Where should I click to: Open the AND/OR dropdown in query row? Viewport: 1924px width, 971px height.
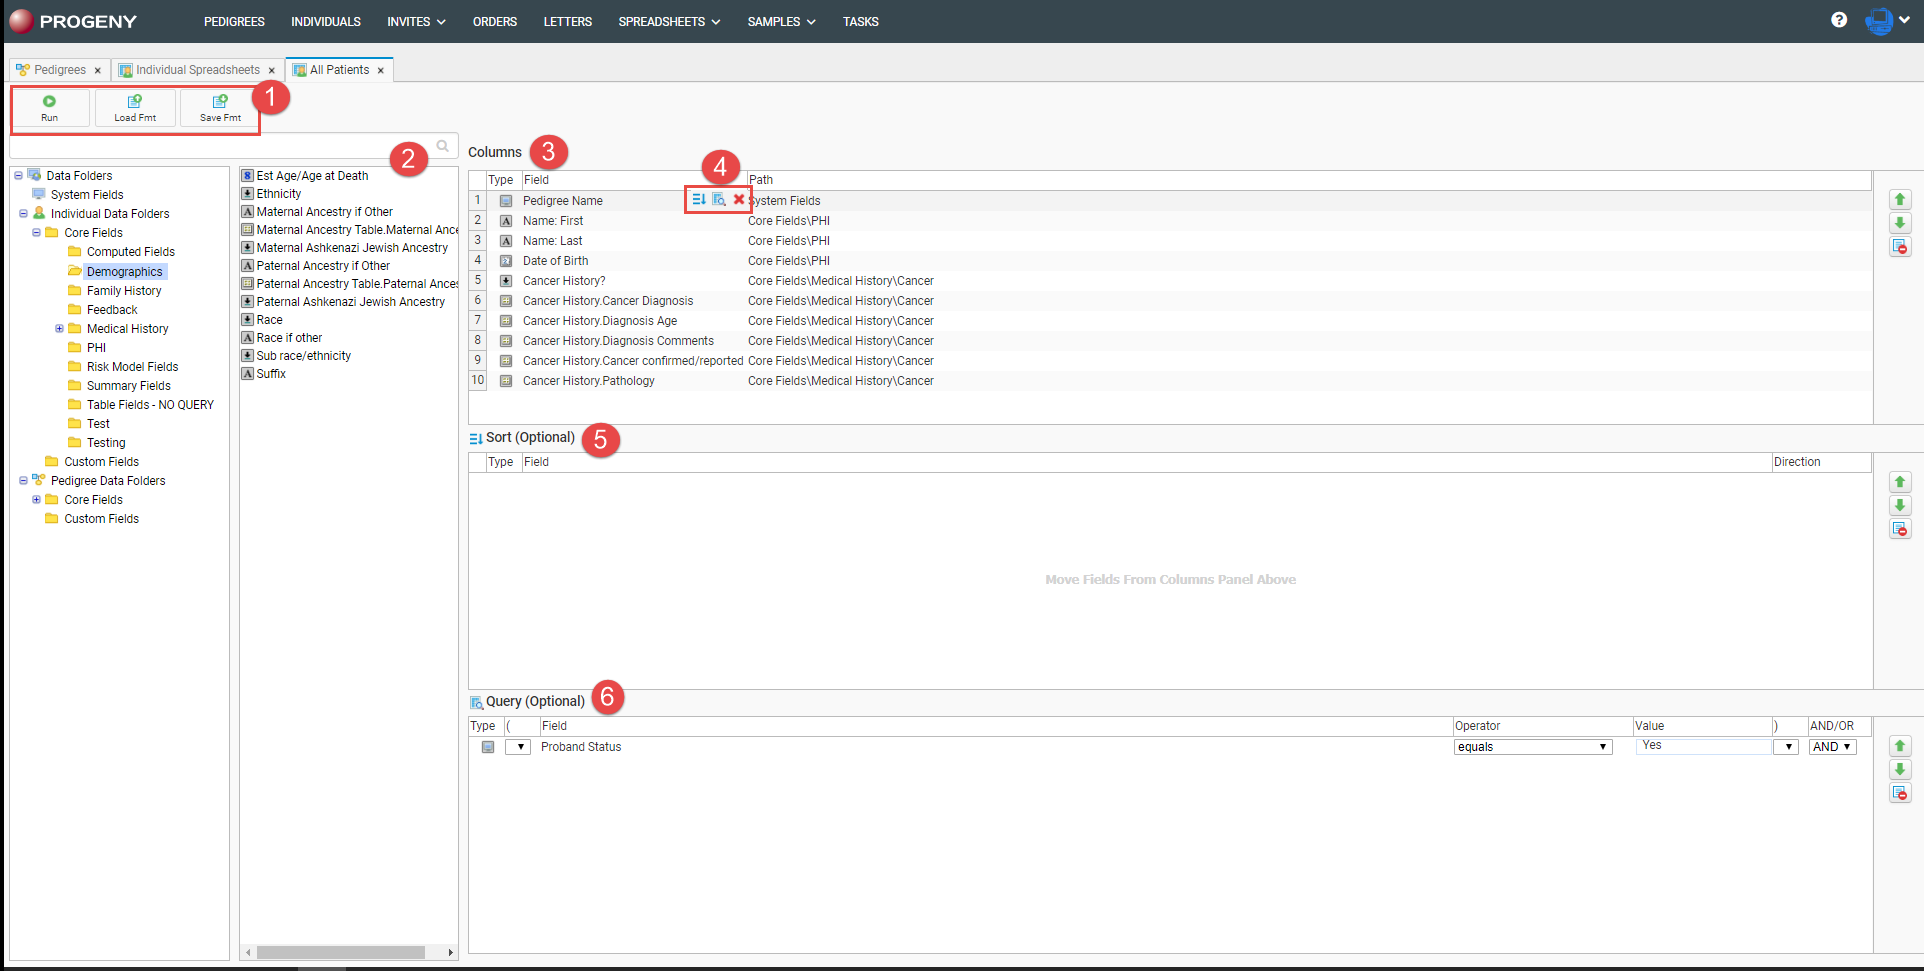[1832, 746]
